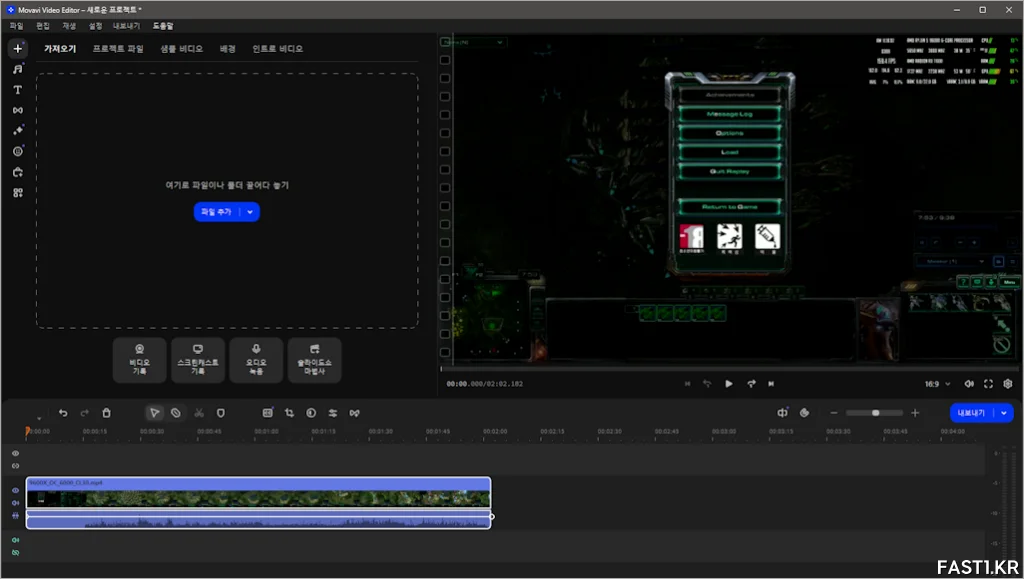The height and width of the screenshot is (579, 1024).
Task: Expand the track options arrow above timeline
Action: 39,418
